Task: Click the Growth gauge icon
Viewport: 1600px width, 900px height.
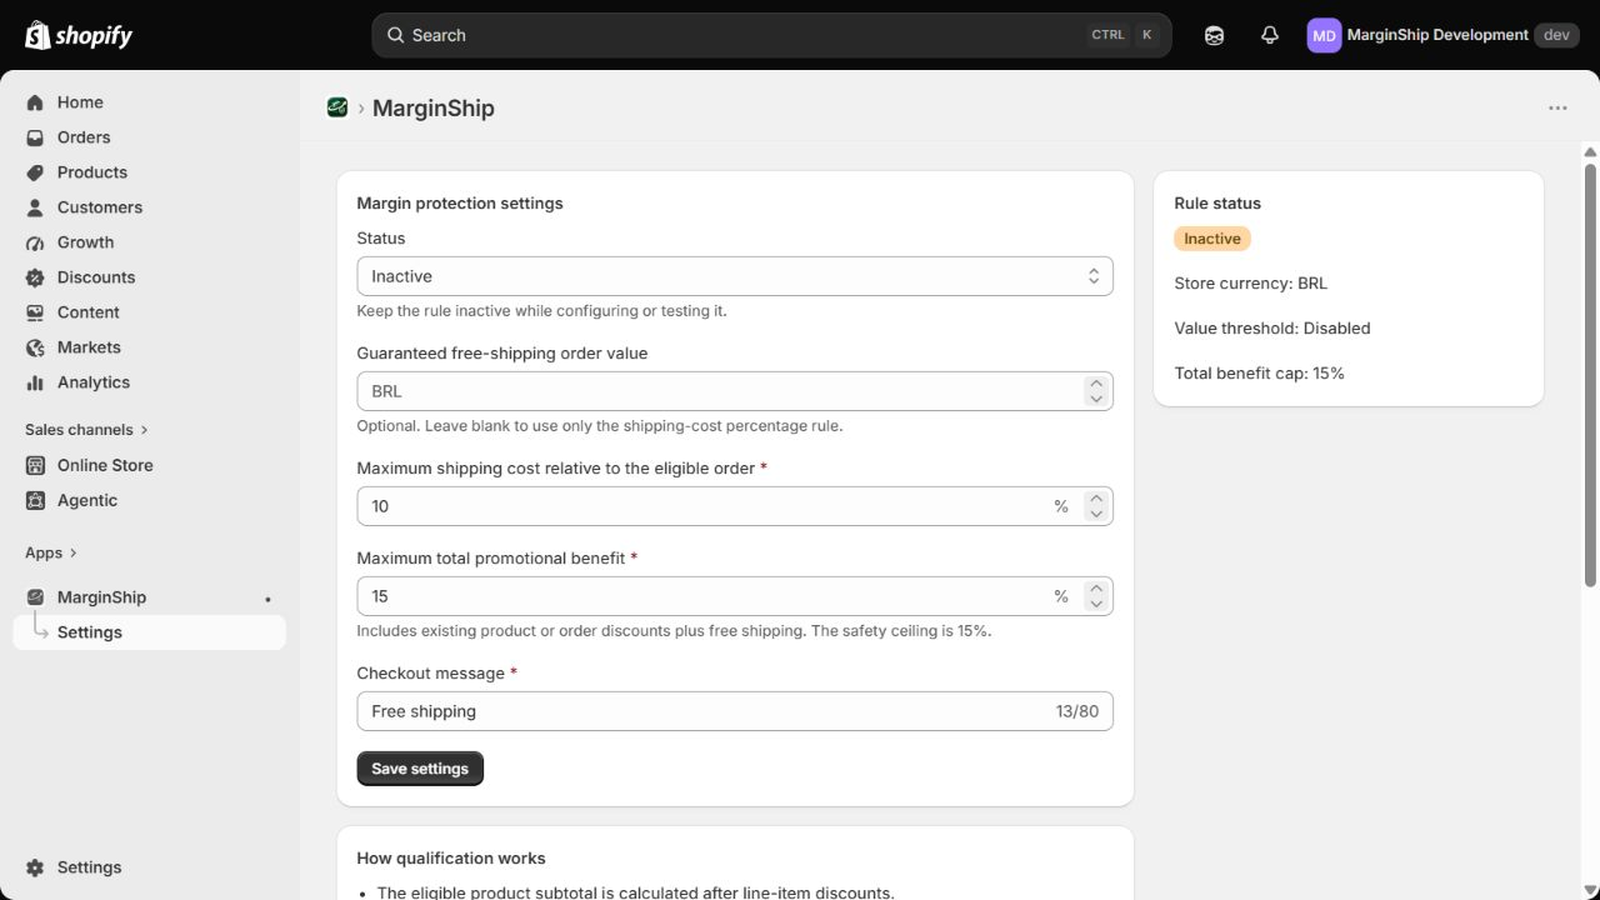Action: 35,242
